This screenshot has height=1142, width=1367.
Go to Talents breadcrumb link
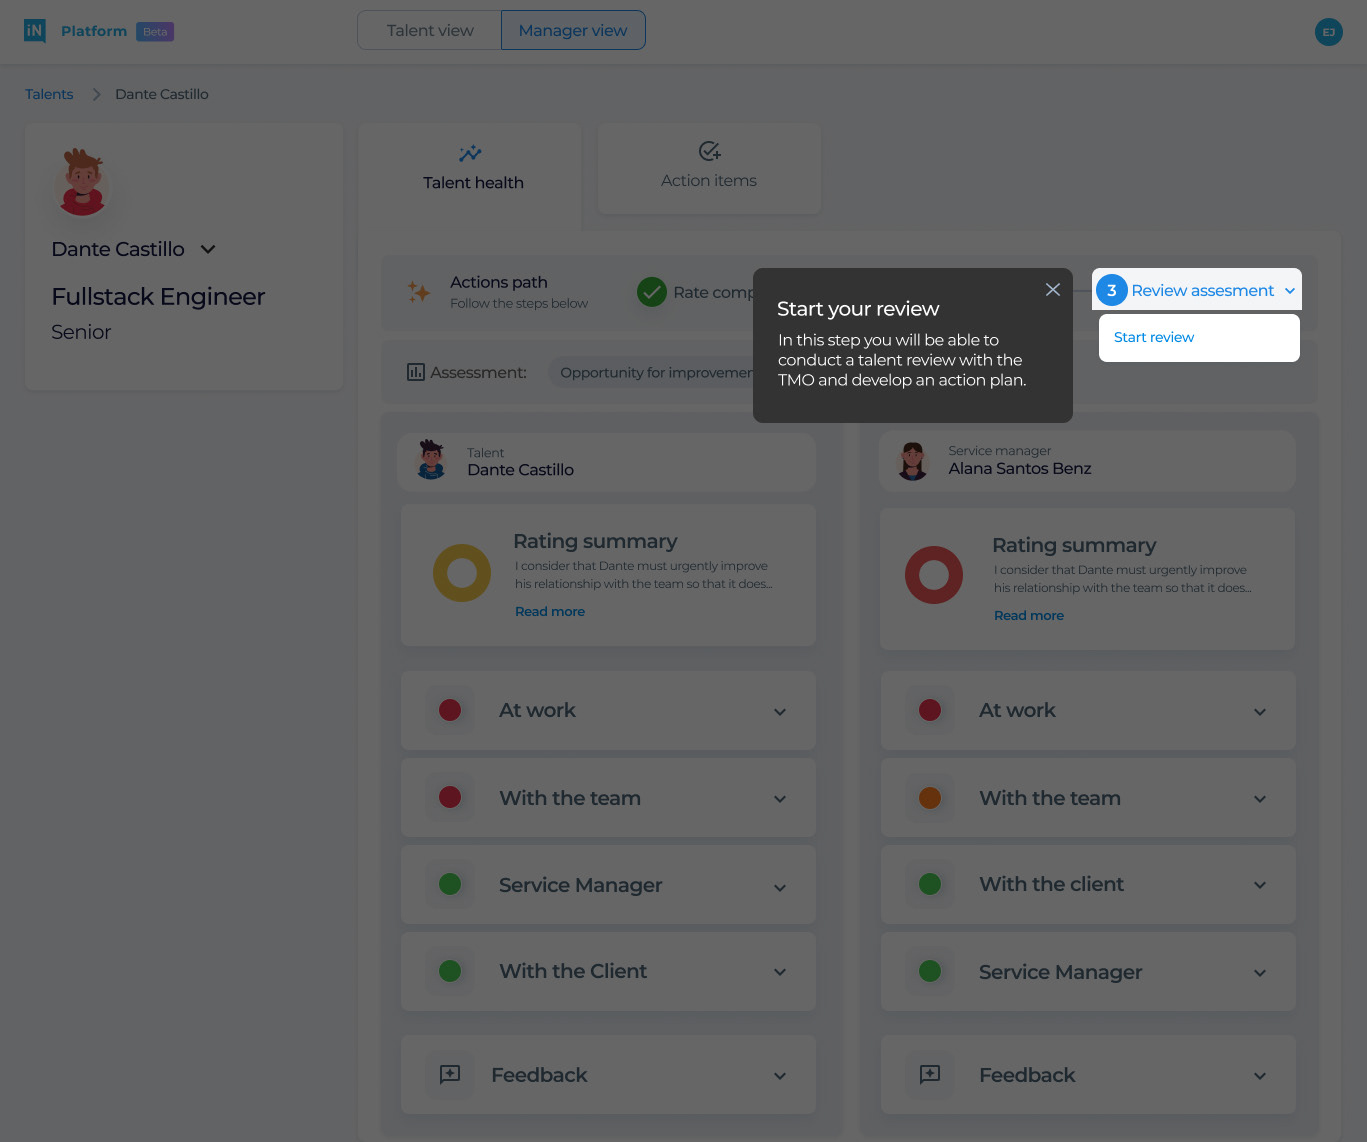[x=49, y=94]
